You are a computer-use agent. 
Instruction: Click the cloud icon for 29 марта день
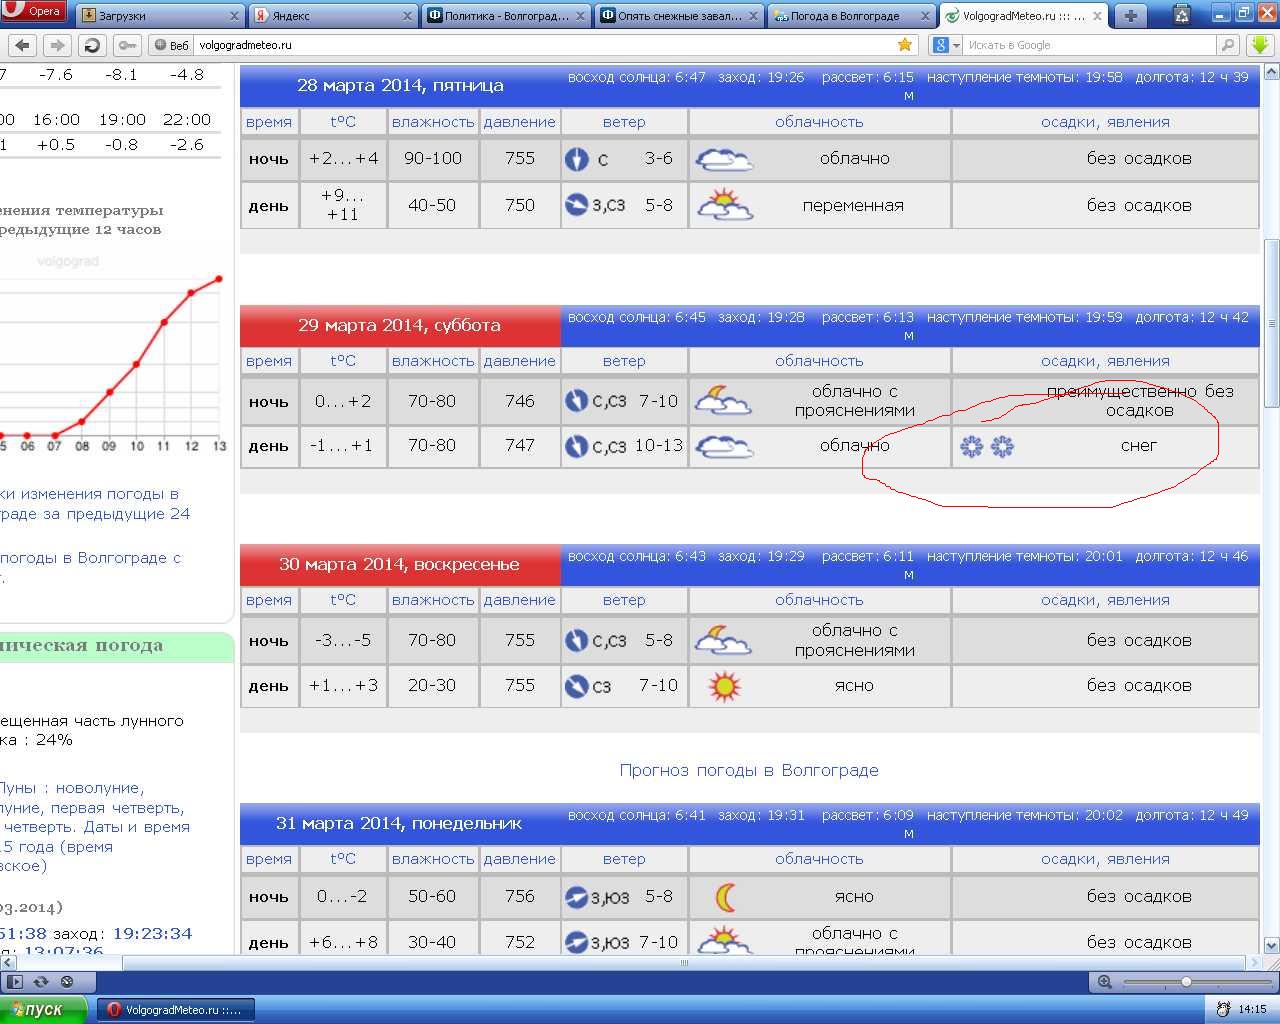pyautogui.click(x=723, y=446)
